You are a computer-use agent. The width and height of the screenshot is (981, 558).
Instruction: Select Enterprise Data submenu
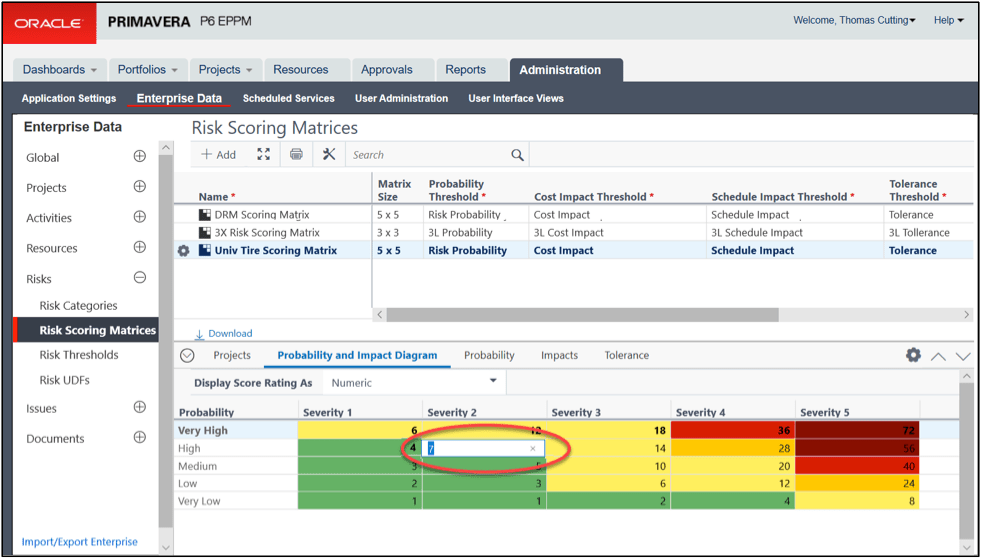179,98
